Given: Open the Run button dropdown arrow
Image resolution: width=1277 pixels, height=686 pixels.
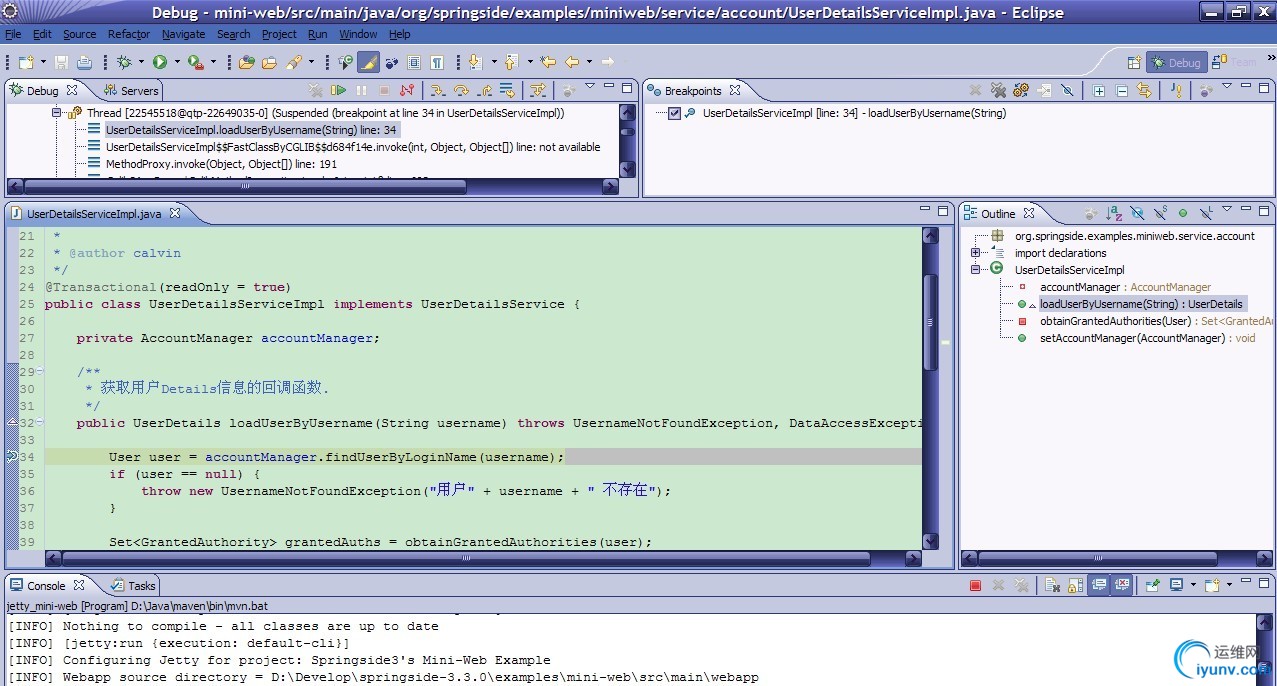Looking at the screenshot, I should click(177, 62).
